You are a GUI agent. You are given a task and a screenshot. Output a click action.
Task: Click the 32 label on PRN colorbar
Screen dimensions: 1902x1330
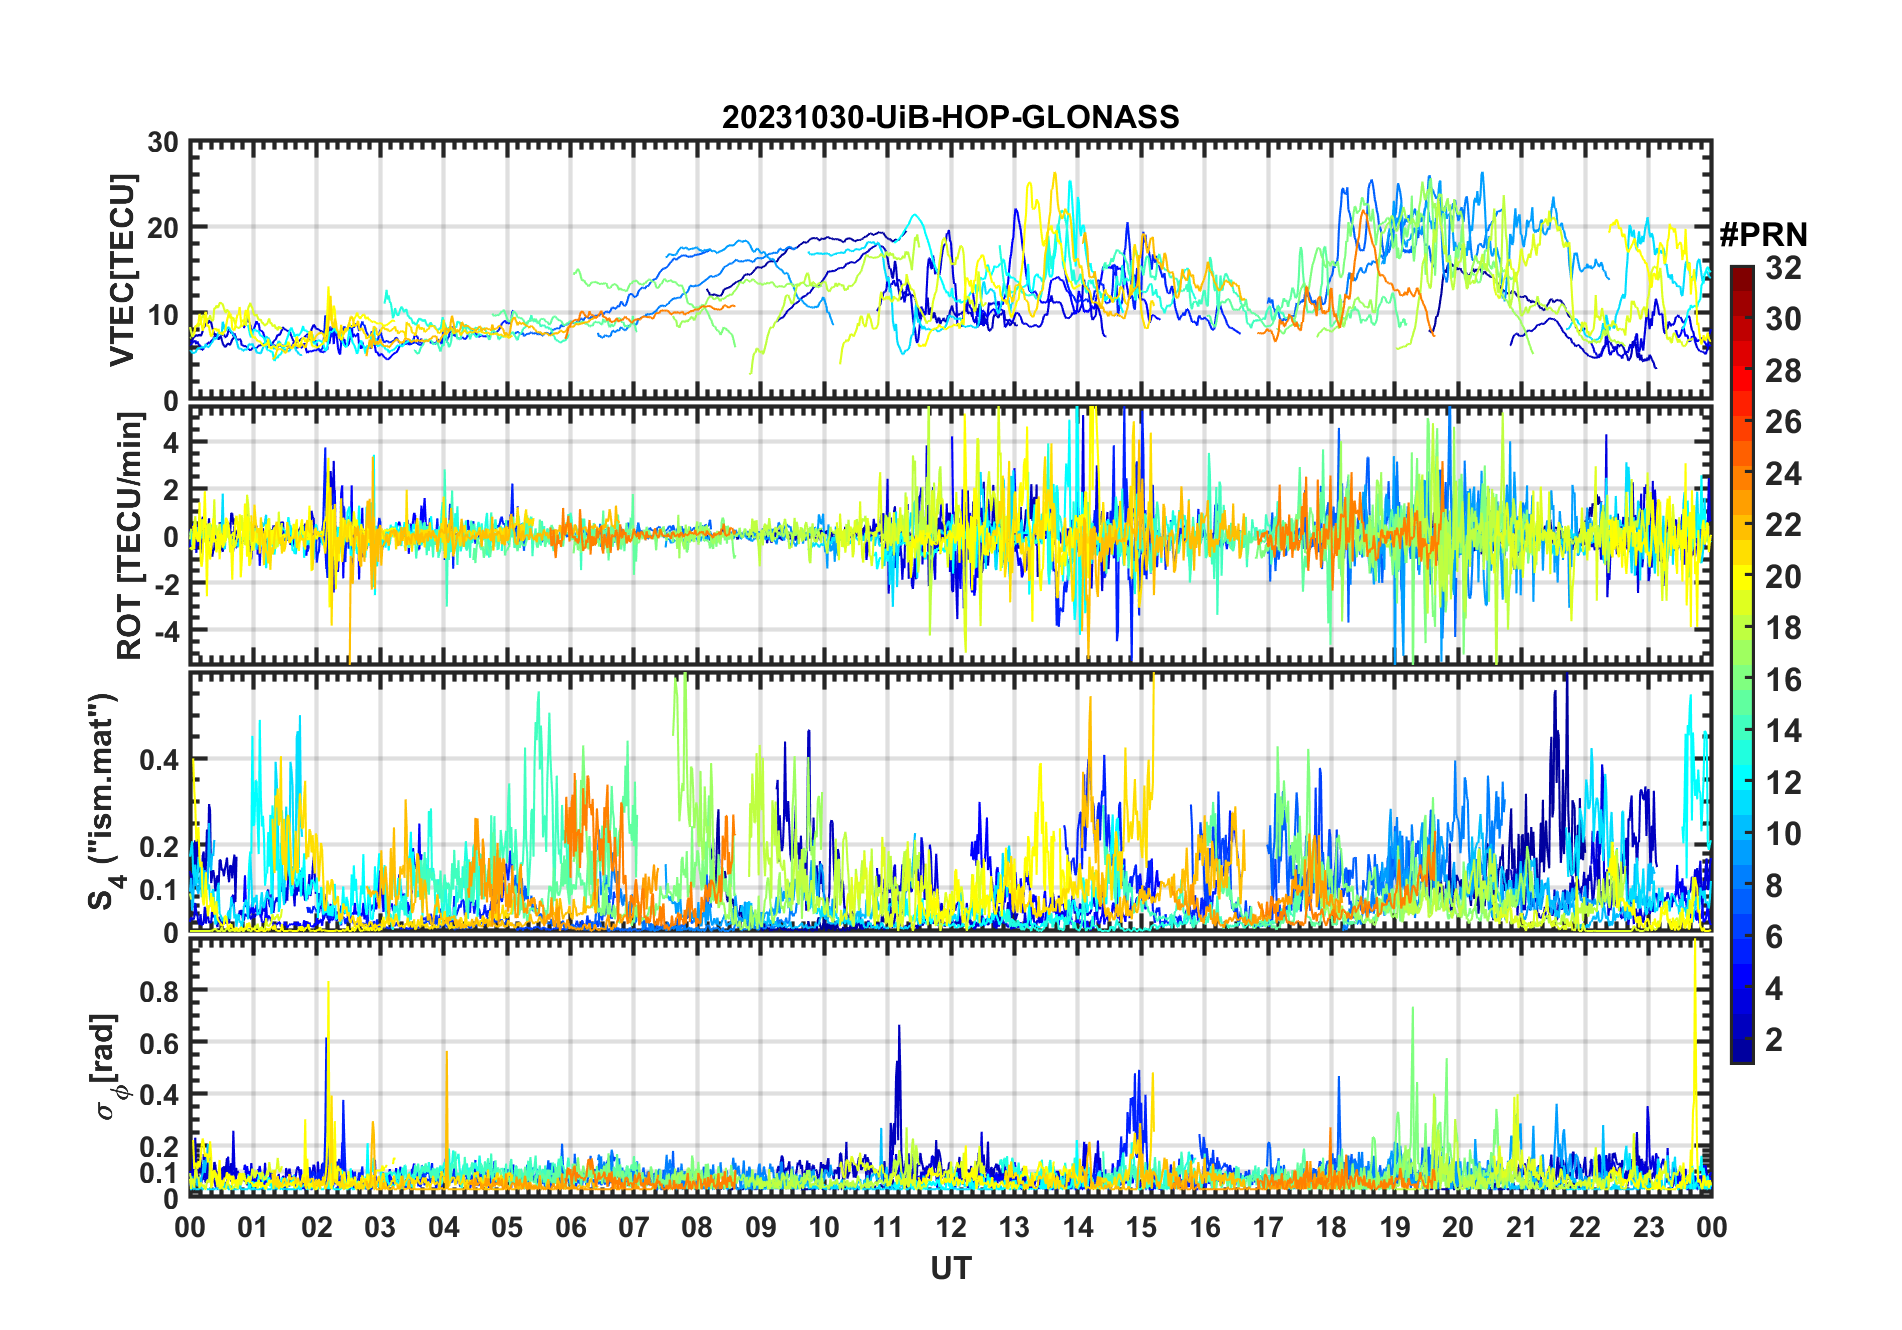pos(1783,268)
